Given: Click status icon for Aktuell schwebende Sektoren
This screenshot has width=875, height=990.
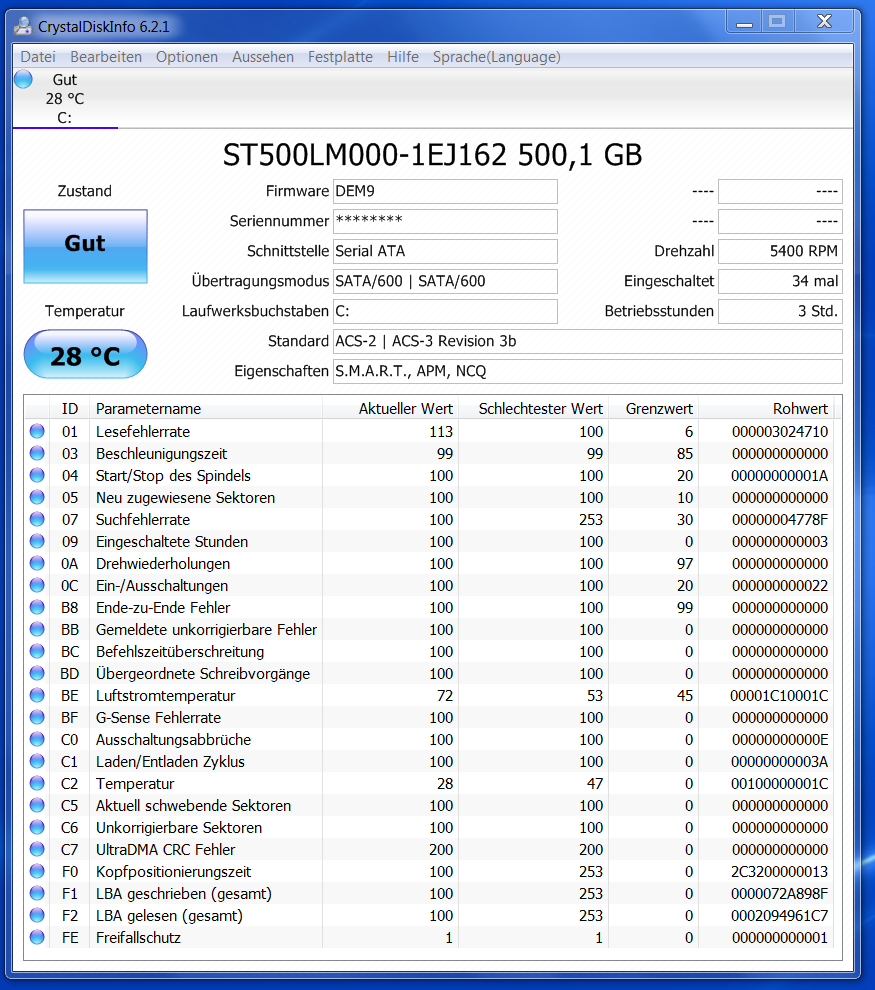Looking at the screenshot, I should point(37,805).
